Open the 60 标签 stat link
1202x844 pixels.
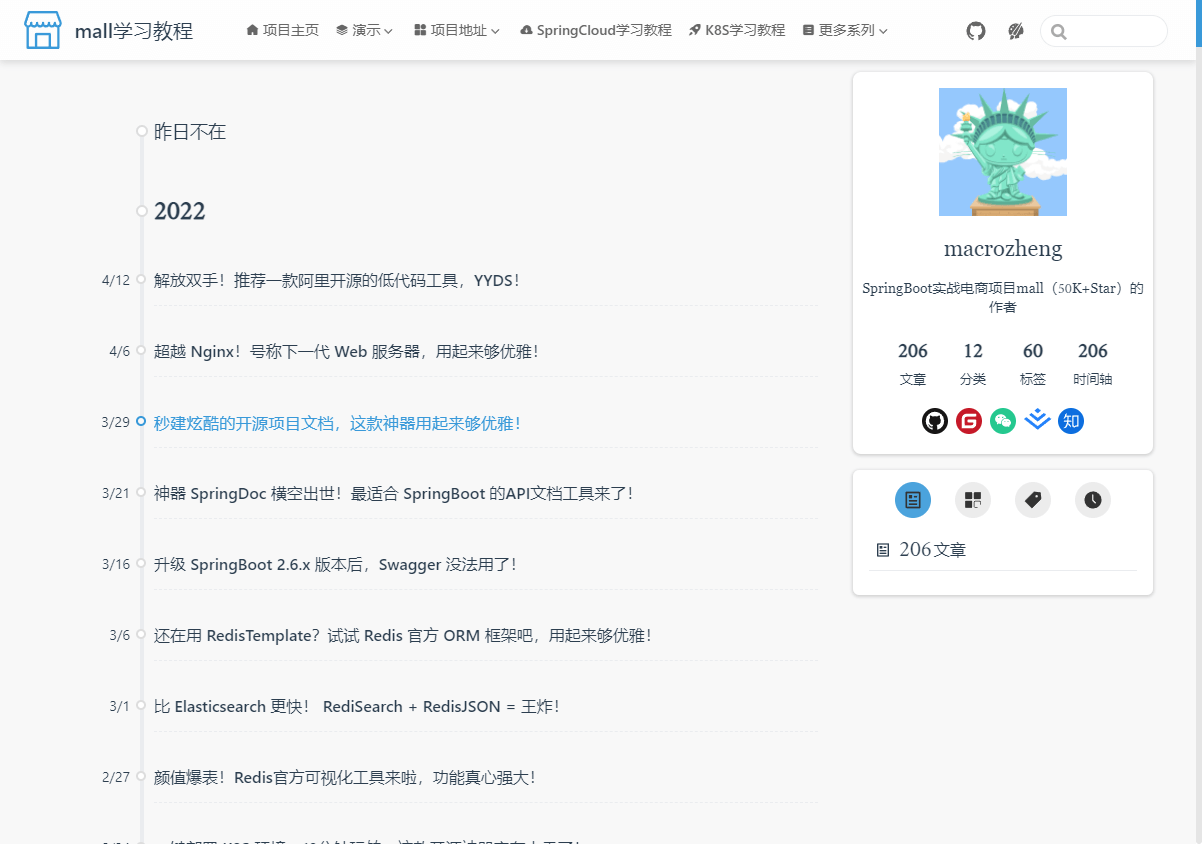click(x=1033, y=363)
